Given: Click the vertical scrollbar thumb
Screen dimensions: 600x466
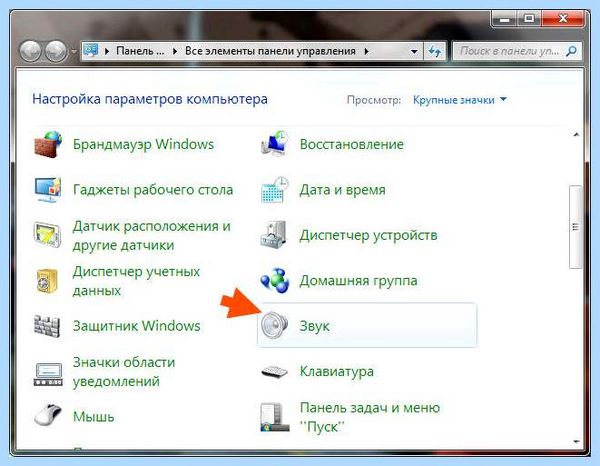Looking at the screenshot, I should coord(576,227).
